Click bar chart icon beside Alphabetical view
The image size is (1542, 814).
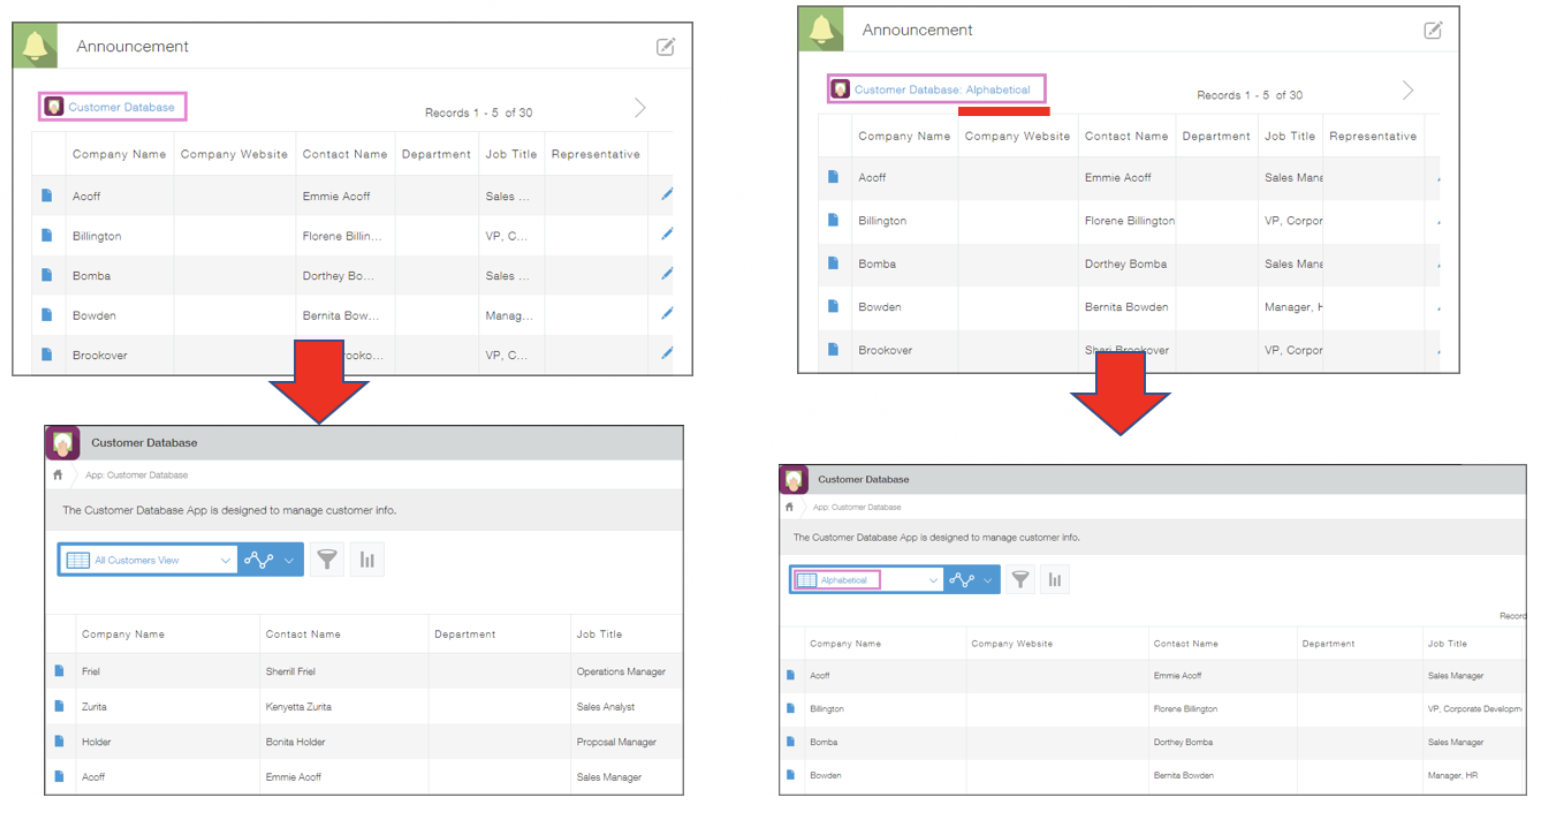pyautogui.click(x=1054, y=580)
